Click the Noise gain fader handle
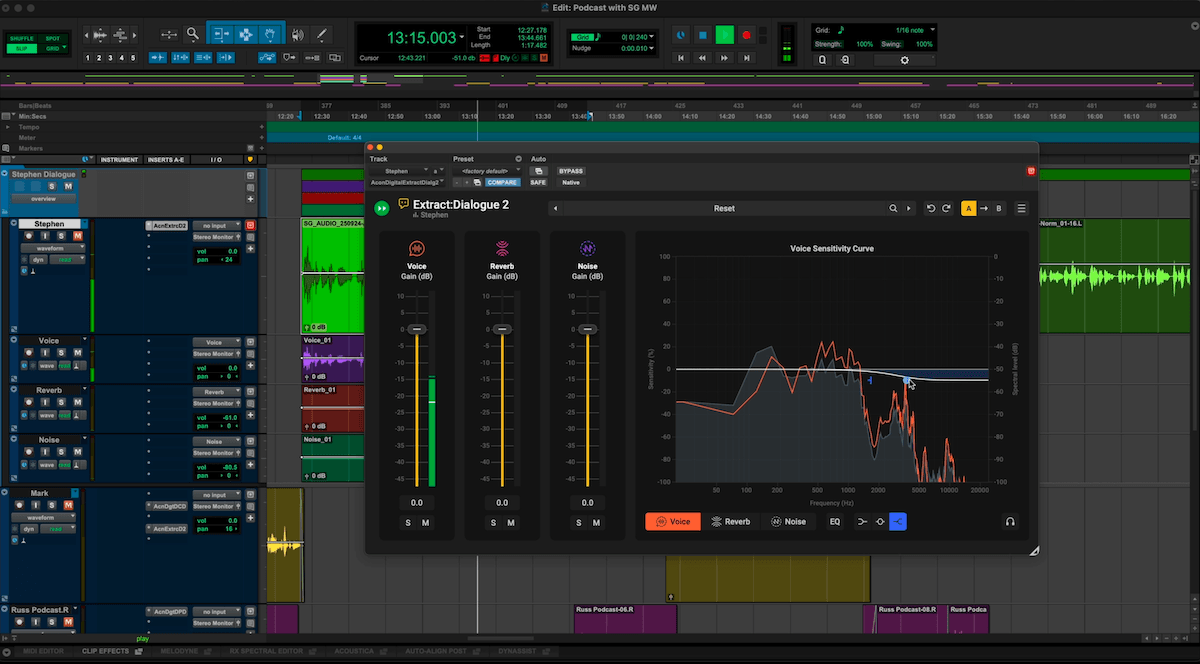 click(587, 329)
